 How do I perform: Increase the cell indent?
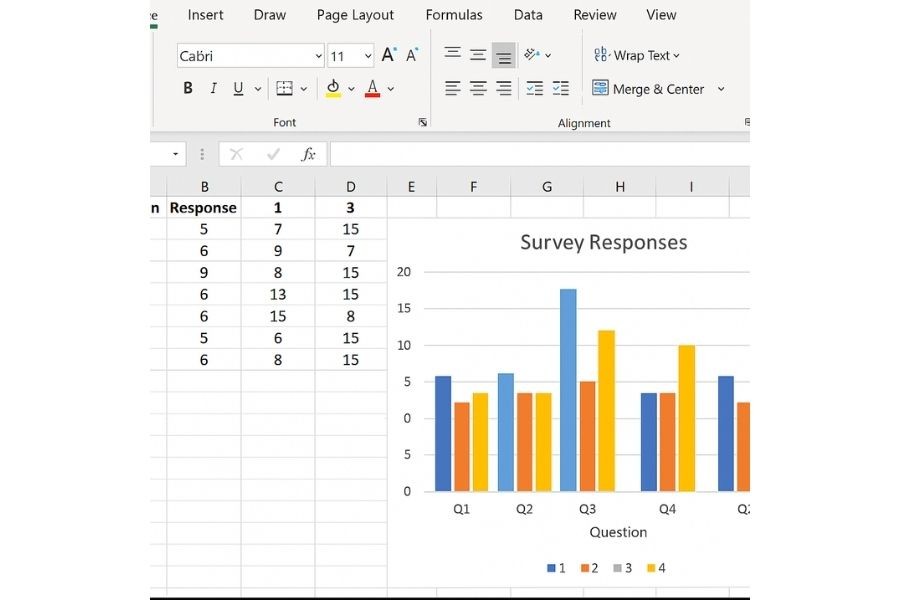(x=560, y=88)
